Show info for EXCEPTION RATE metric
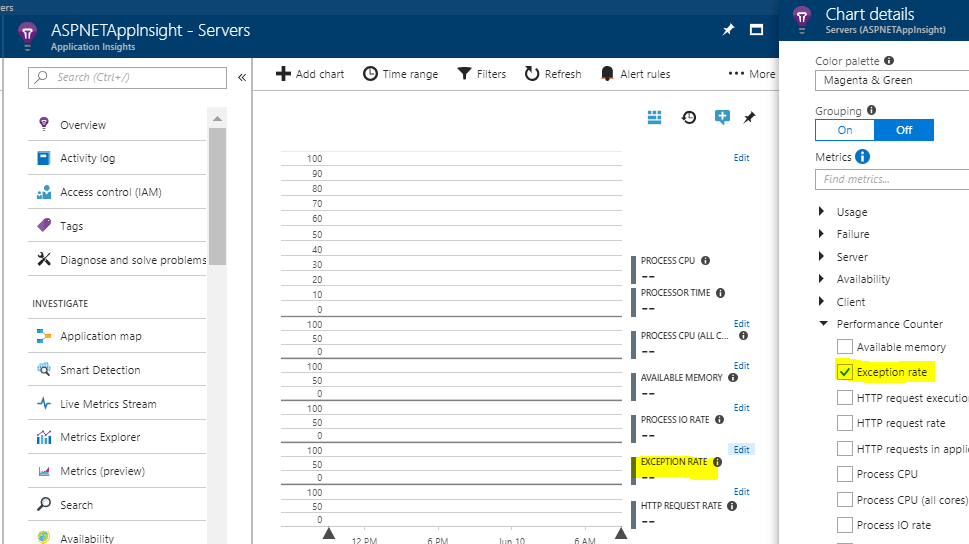This screenshot has width=969, height=544. click(717, 462)
